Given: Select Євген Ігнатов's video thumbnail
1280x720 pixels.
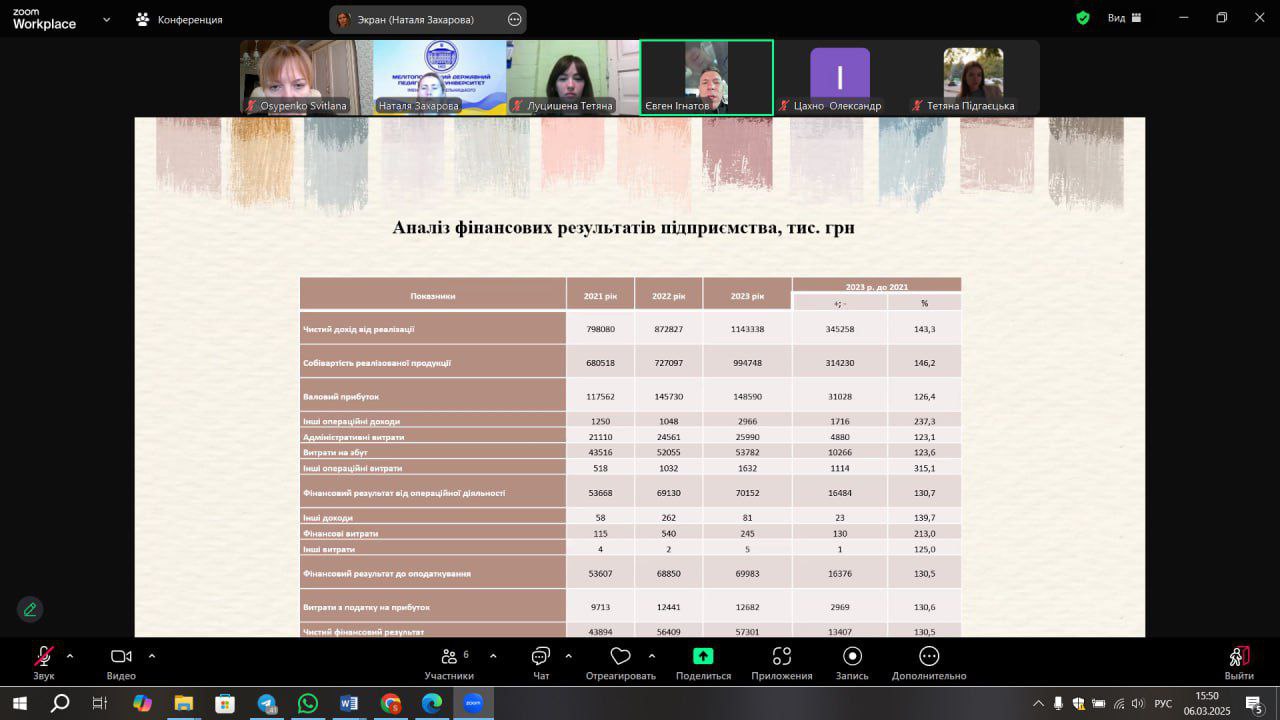Looking at the screenshot, I should pyautogui.click(x=706, y=77).
